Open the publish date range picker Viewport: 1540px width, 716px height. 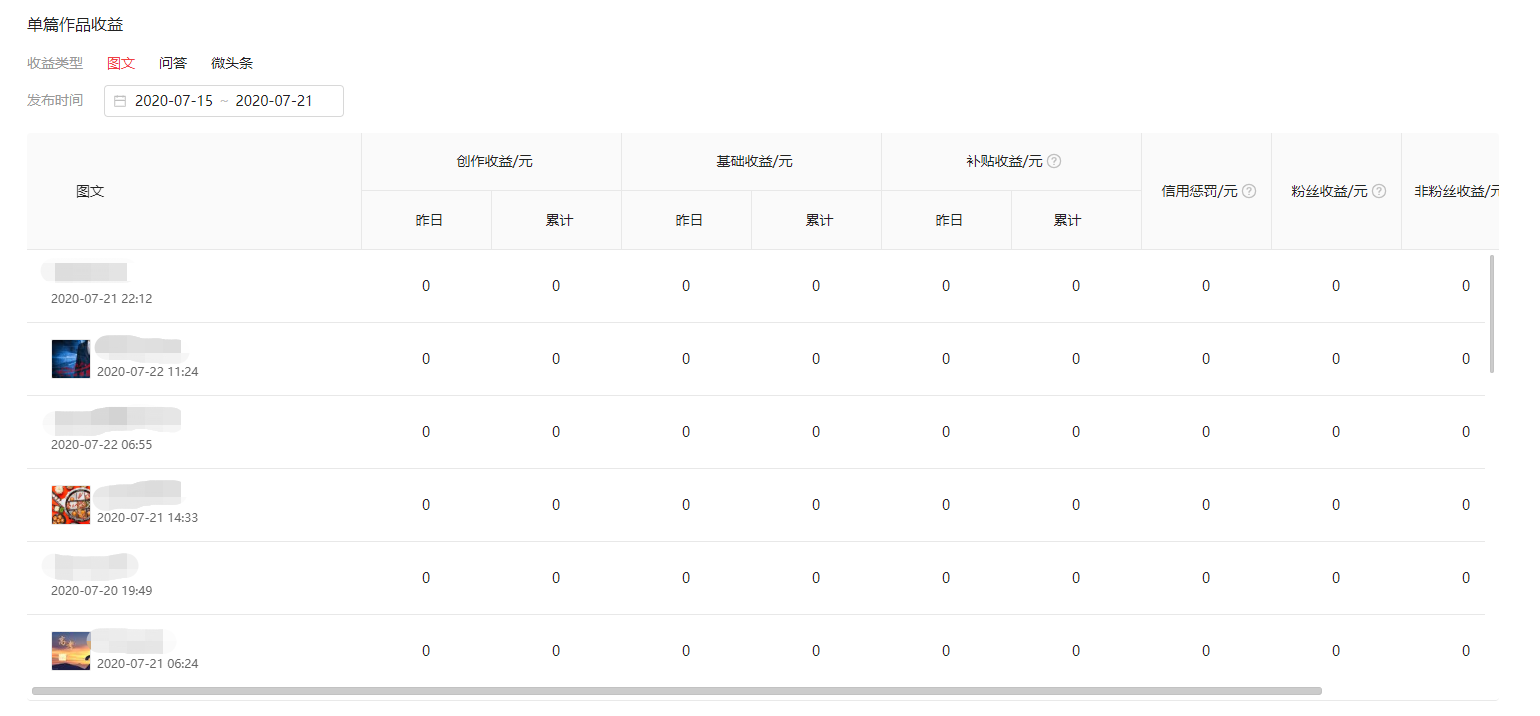(x=224, y=101)
